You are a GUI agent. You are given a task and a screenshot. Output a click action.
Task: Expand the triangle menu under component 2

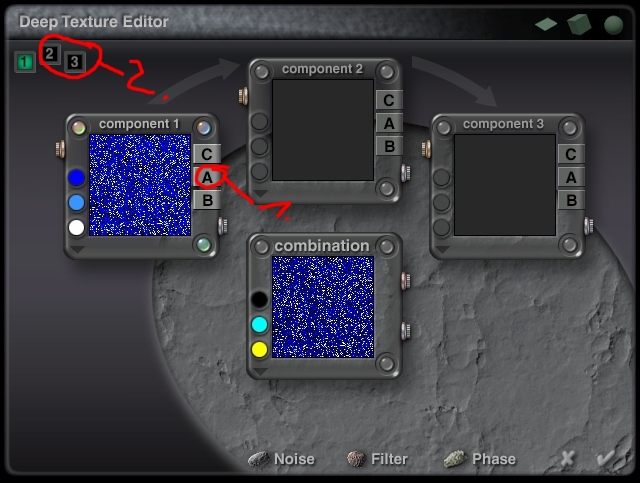(260, 193)
